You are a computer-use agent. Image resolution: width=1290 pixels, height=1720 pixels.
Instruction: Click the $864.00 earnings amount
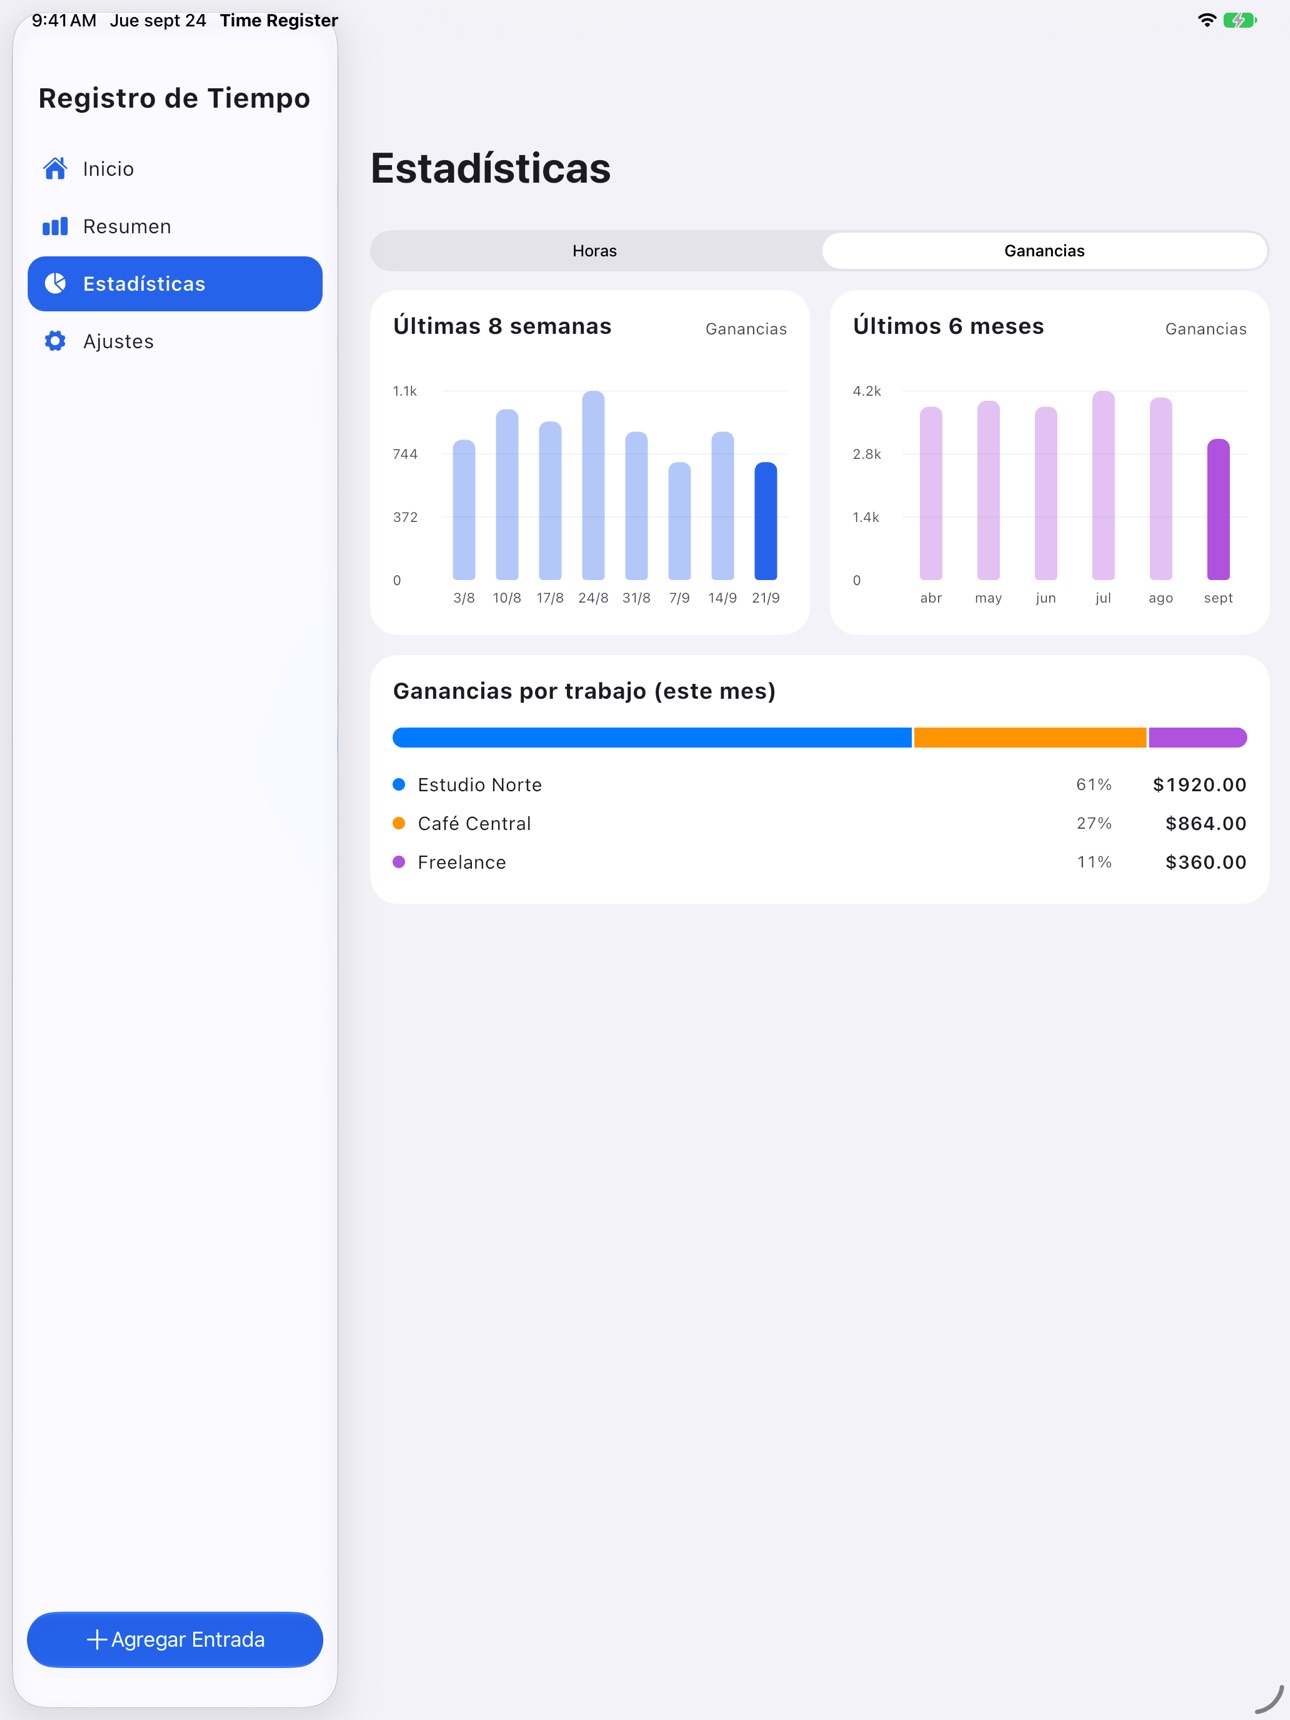(1206, 823)
